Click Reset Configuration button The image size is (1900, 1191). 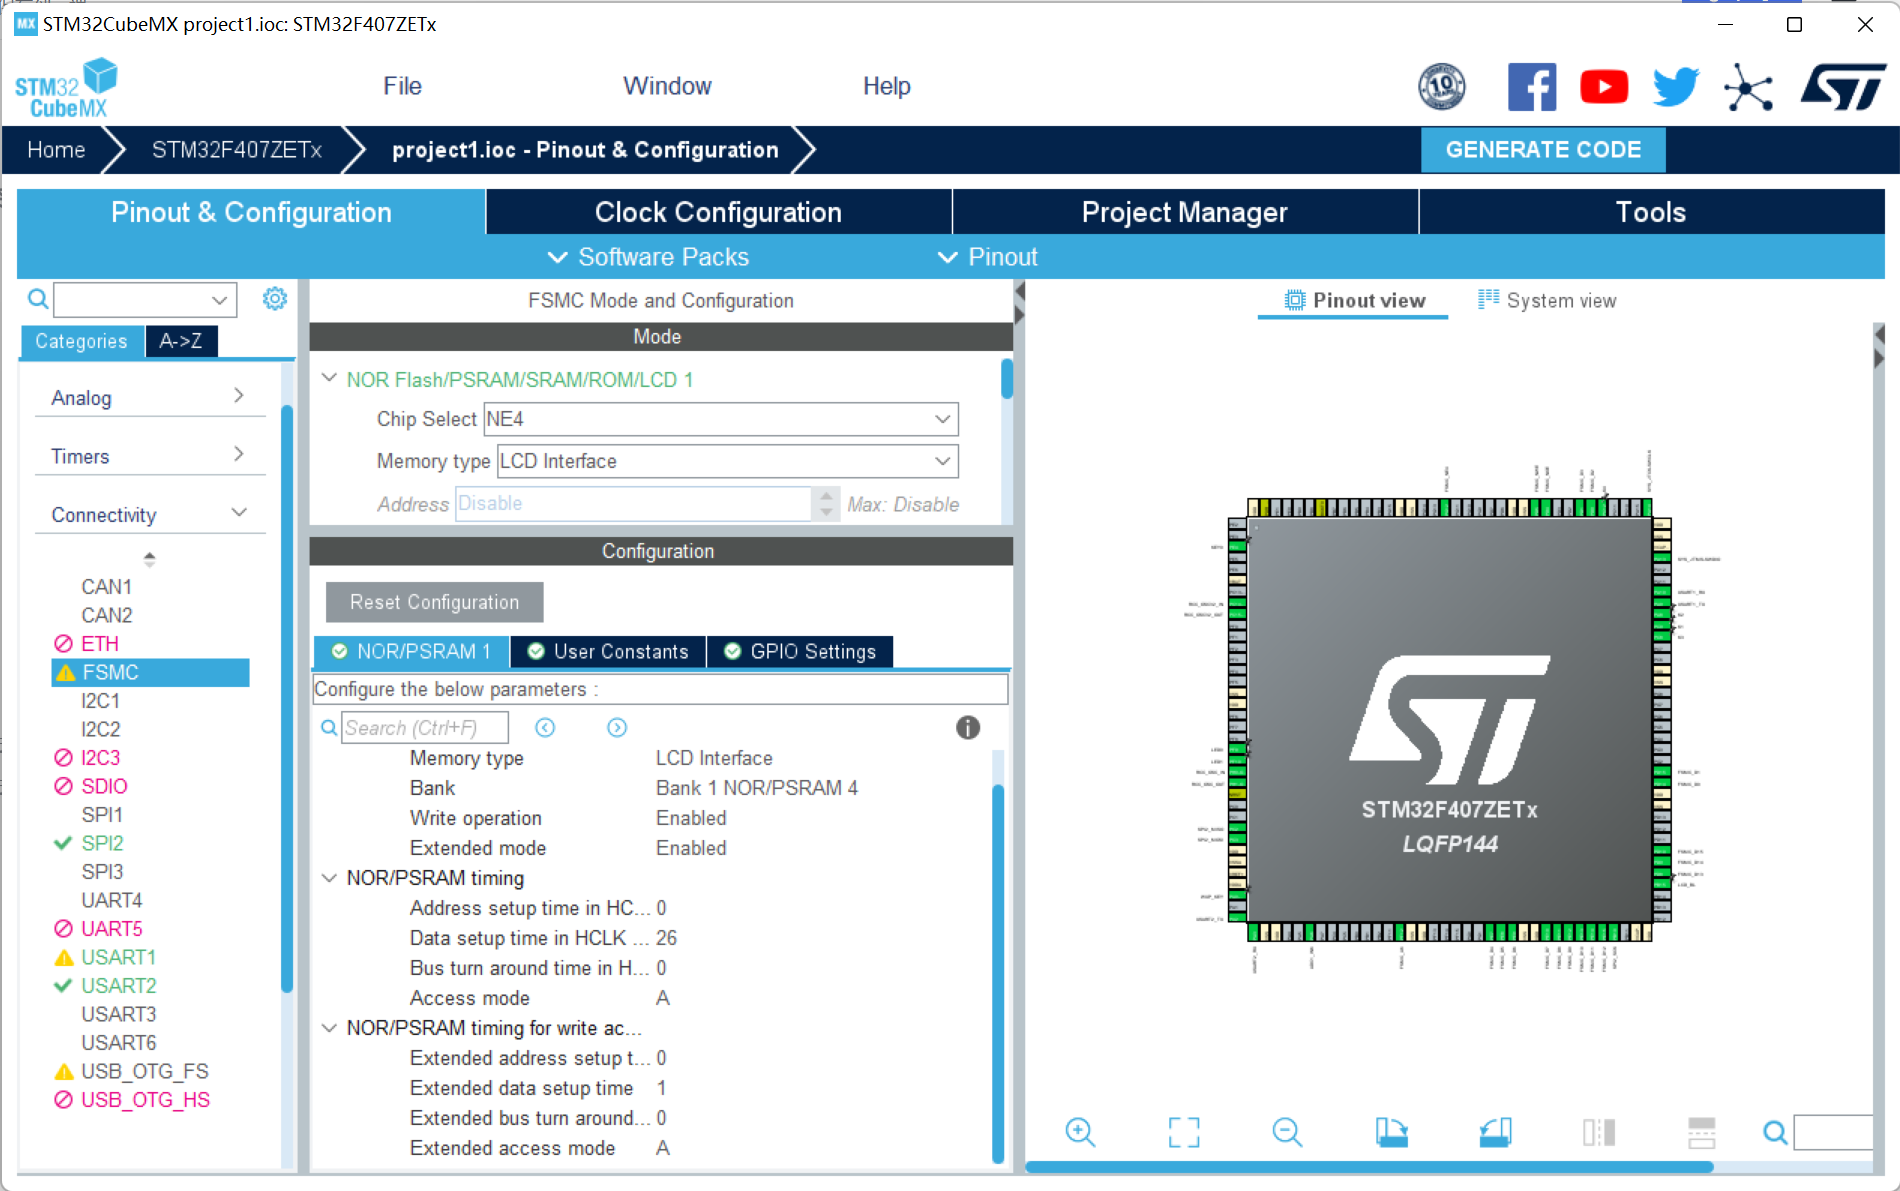pos(434,602)
